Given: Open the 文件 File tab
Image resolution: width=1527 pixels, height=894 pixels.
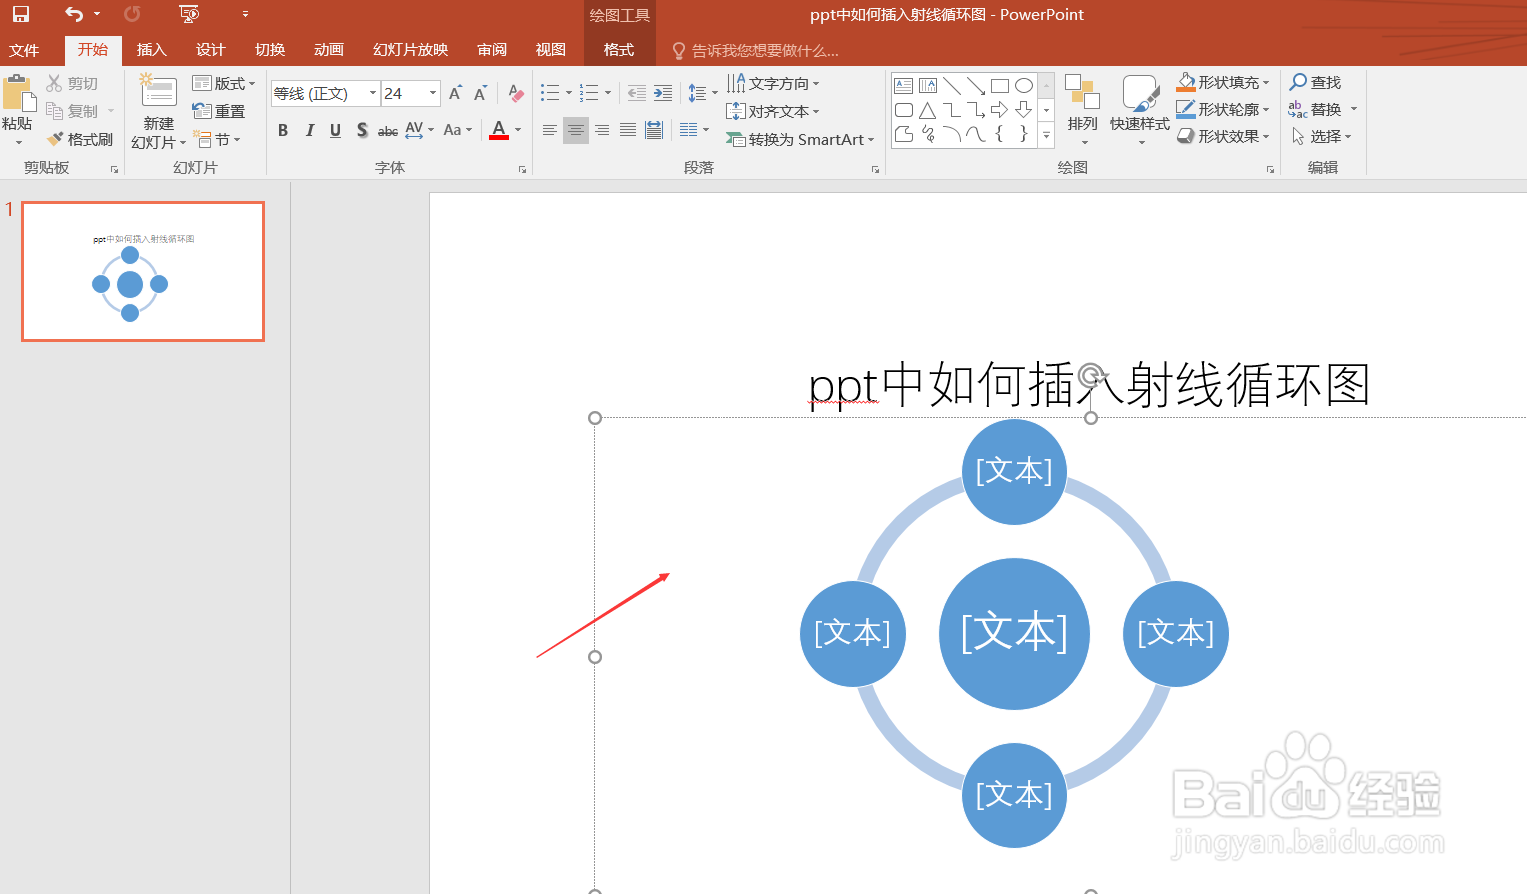Looking at the screenshot, I should click(x=24, y=50).
